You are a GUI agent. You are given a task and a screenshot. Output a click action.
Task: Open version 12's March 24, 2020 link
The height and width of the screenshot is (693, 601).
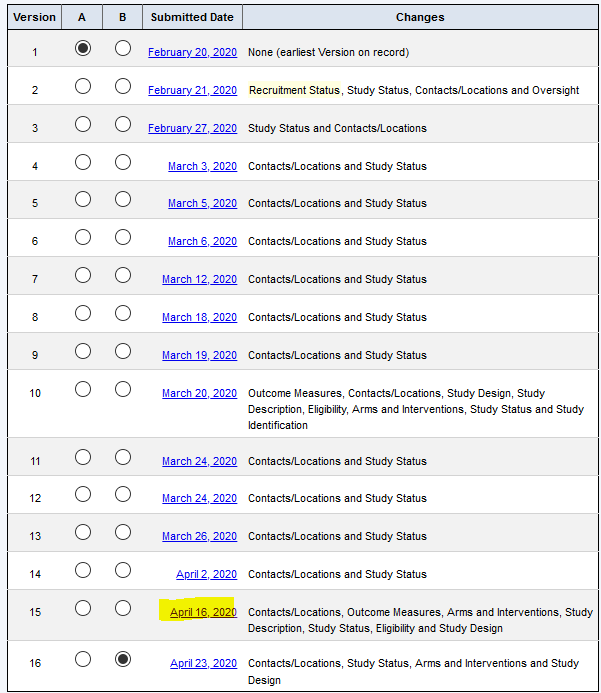point(199,499)
